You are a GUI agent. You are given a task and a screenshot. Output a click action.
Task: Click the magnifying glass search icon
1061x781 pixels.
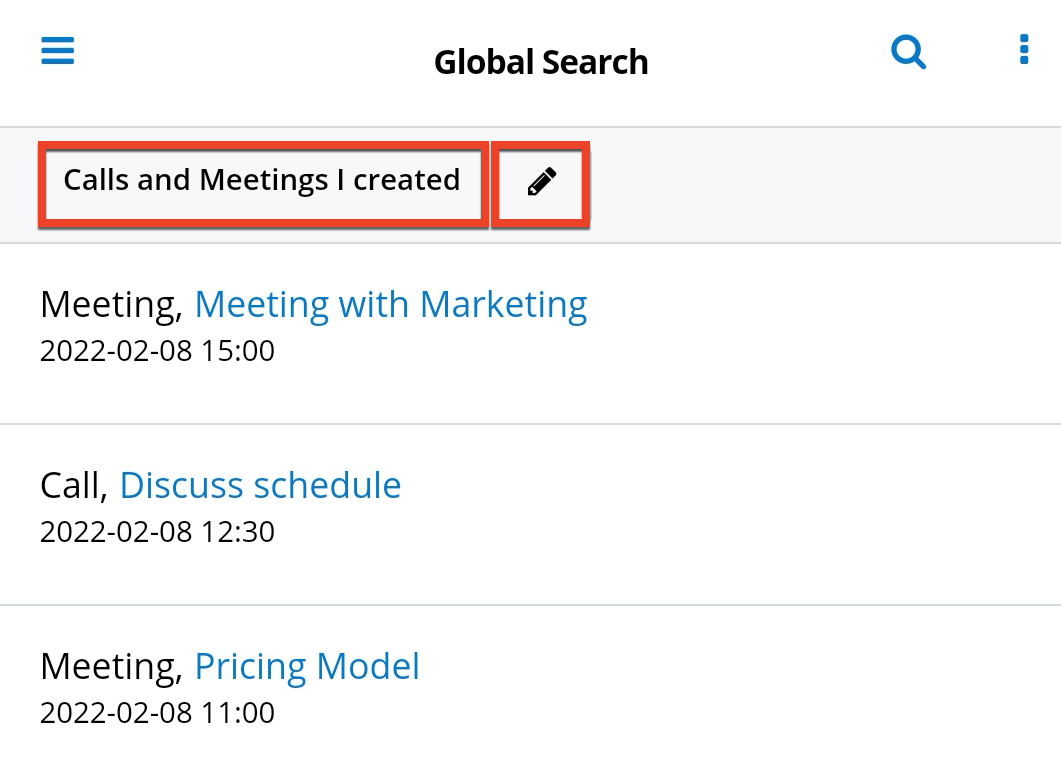908,51
